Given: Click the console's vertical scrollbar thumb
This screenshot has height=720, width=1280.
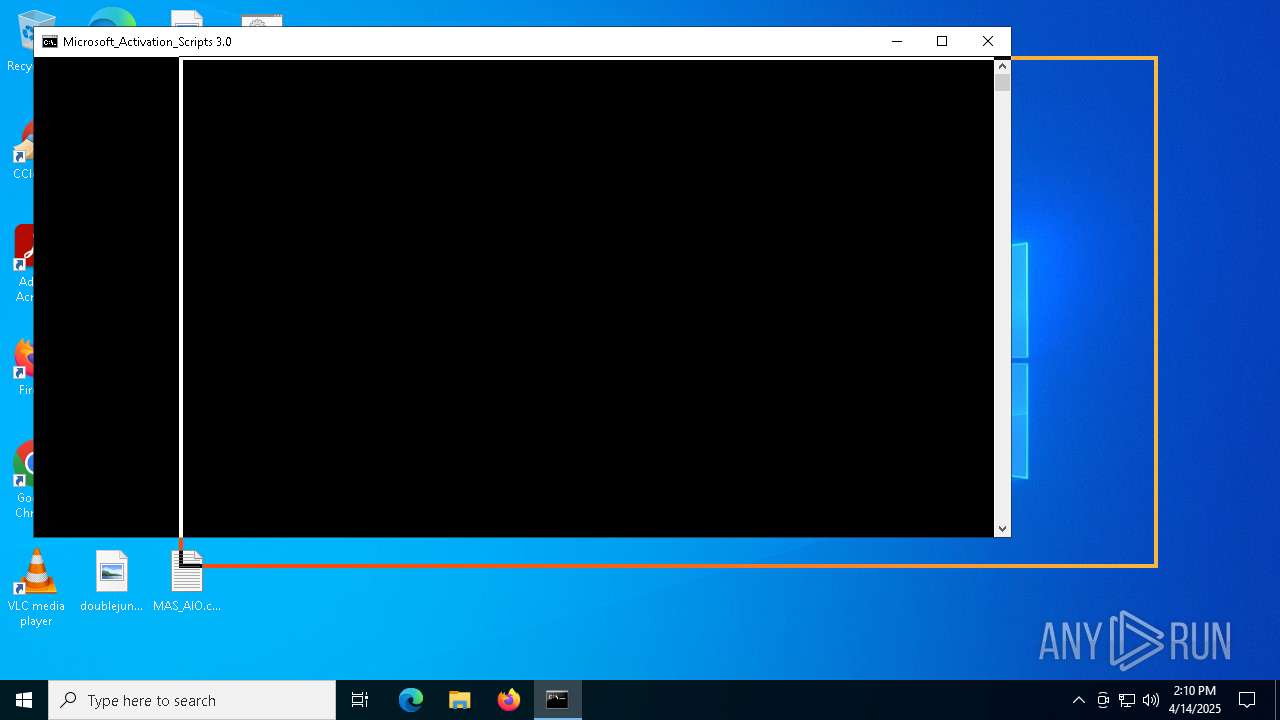Looking at the screenshot, I should pyautogui.click(x=1002, y=83).
